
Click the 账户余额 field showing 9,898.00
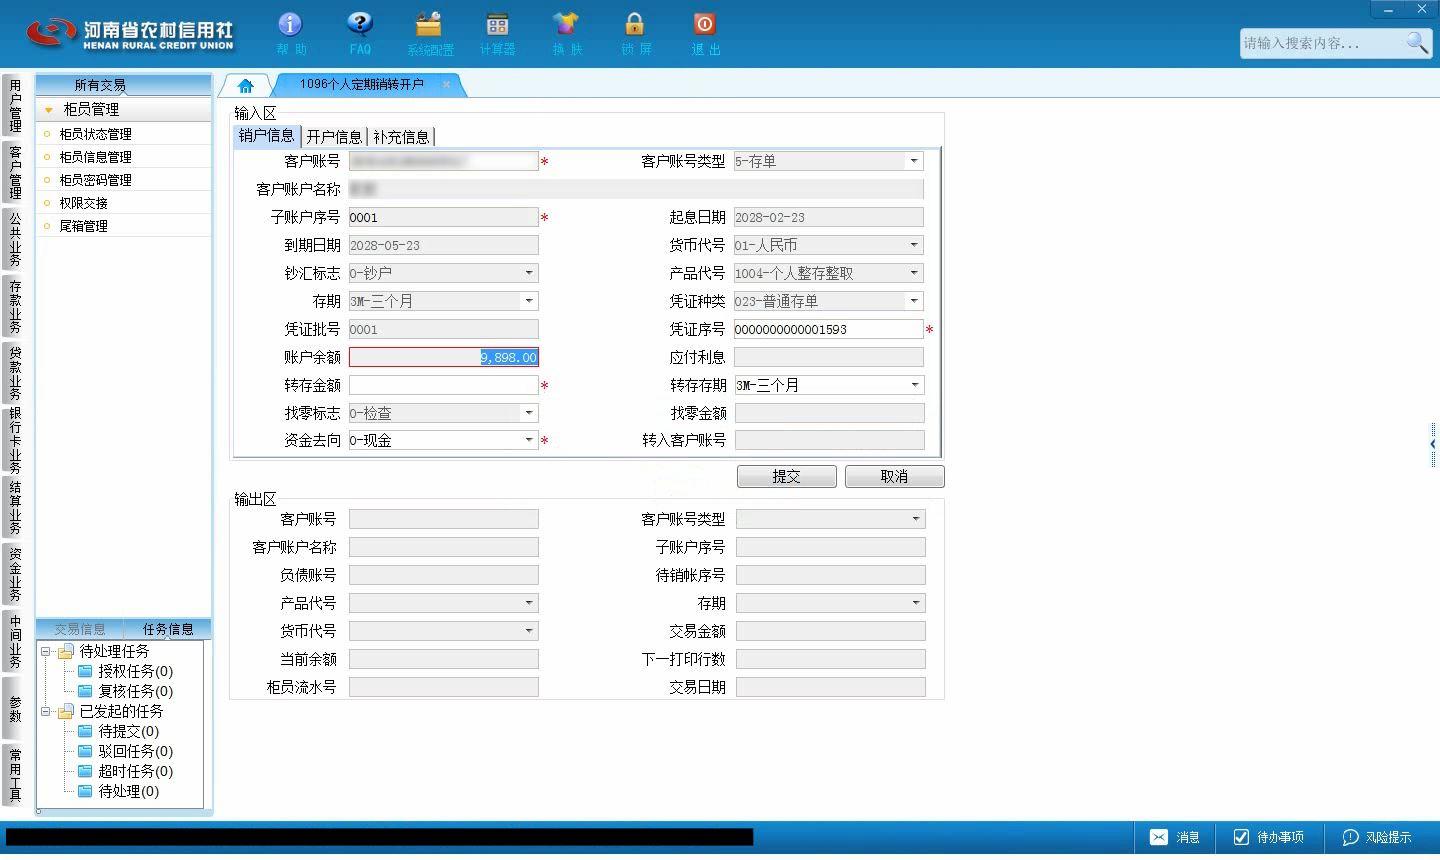pos(443,357)
